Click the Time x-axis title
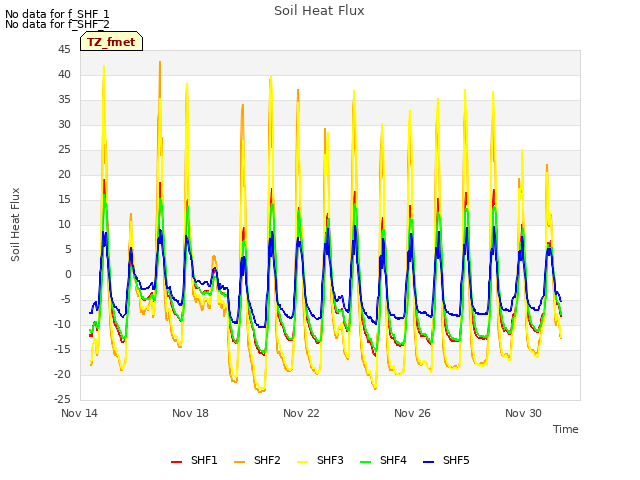 click(x=566, y=429)
